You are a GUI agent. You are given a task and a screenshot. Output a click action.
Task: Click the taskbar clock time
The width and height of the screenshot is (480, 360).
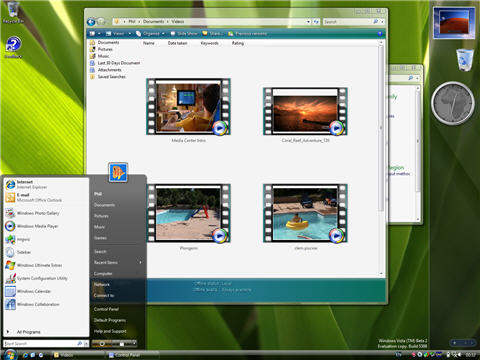pos(471,355)
